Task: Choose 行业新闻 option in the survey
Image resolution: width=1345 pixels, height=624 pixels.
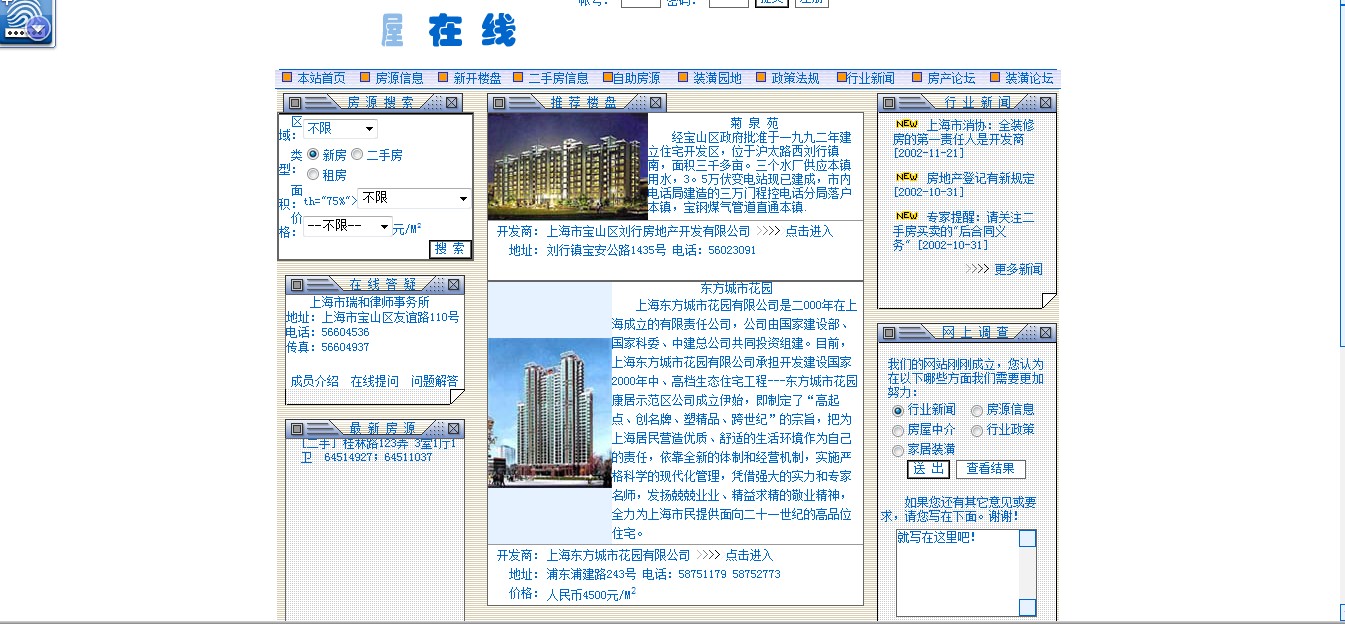Action: point(898,411)
